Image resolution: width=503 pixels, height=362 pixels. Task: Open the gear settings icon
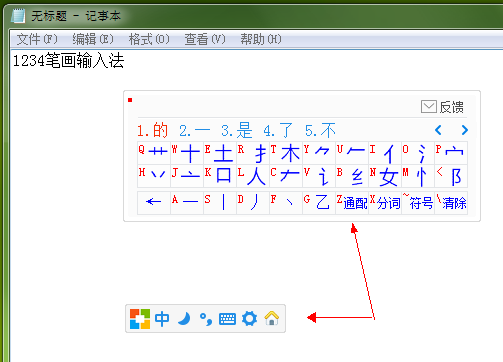pyautogui.click(x=250, y=319)
